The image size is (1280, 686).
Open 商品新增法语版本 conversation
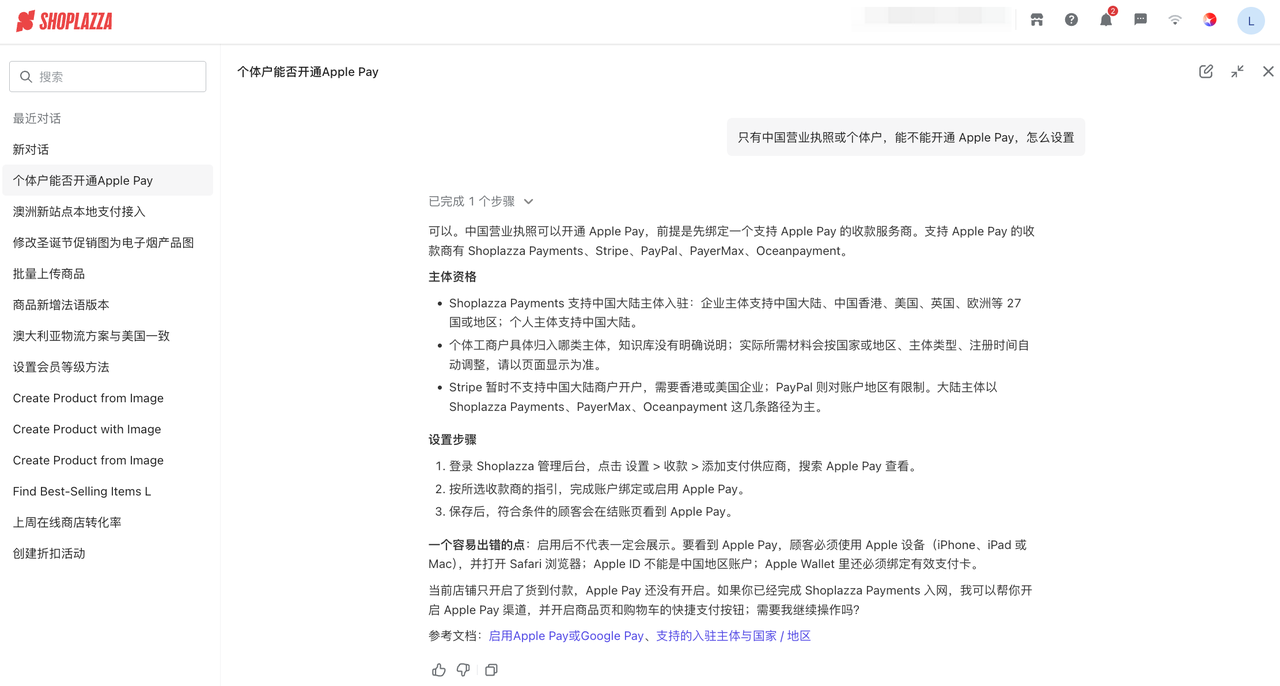[107, 305]
